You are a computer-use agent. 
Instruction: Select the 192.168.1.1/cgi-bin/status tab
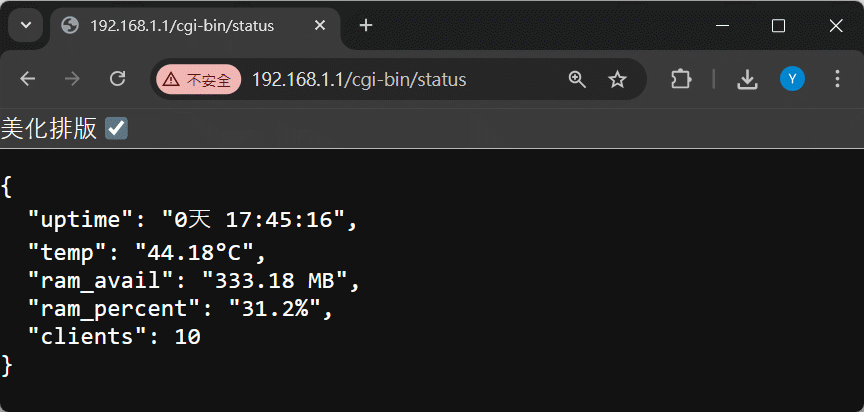click(x=180, y=26)
